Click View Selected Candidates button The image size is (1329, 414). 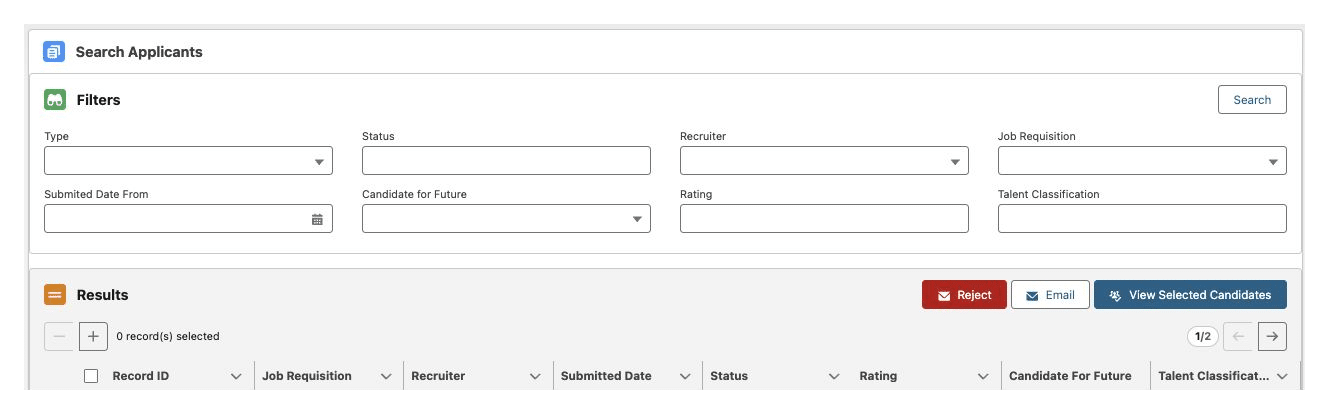(x=1190, y=295)
